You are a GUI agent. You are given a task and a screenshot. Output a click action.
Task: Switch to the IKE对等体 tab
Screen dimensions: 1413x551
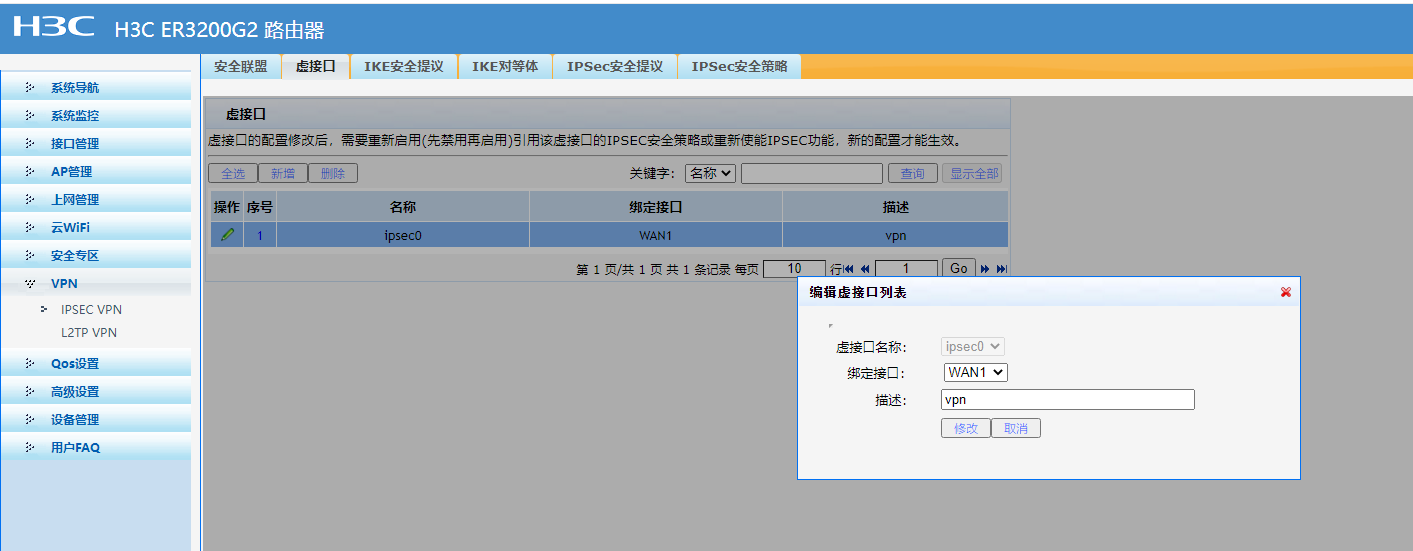505,67
